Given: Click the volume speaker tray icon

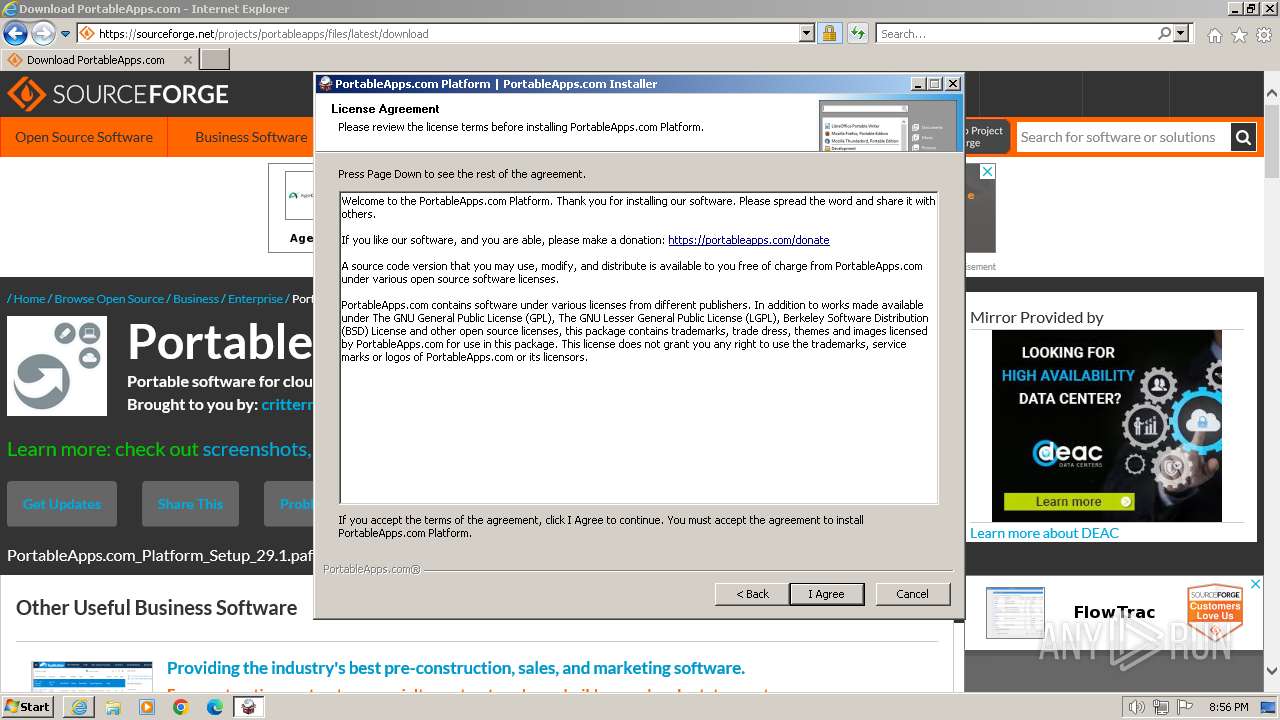Looking at the screenshot, I should click(1137, 707).
